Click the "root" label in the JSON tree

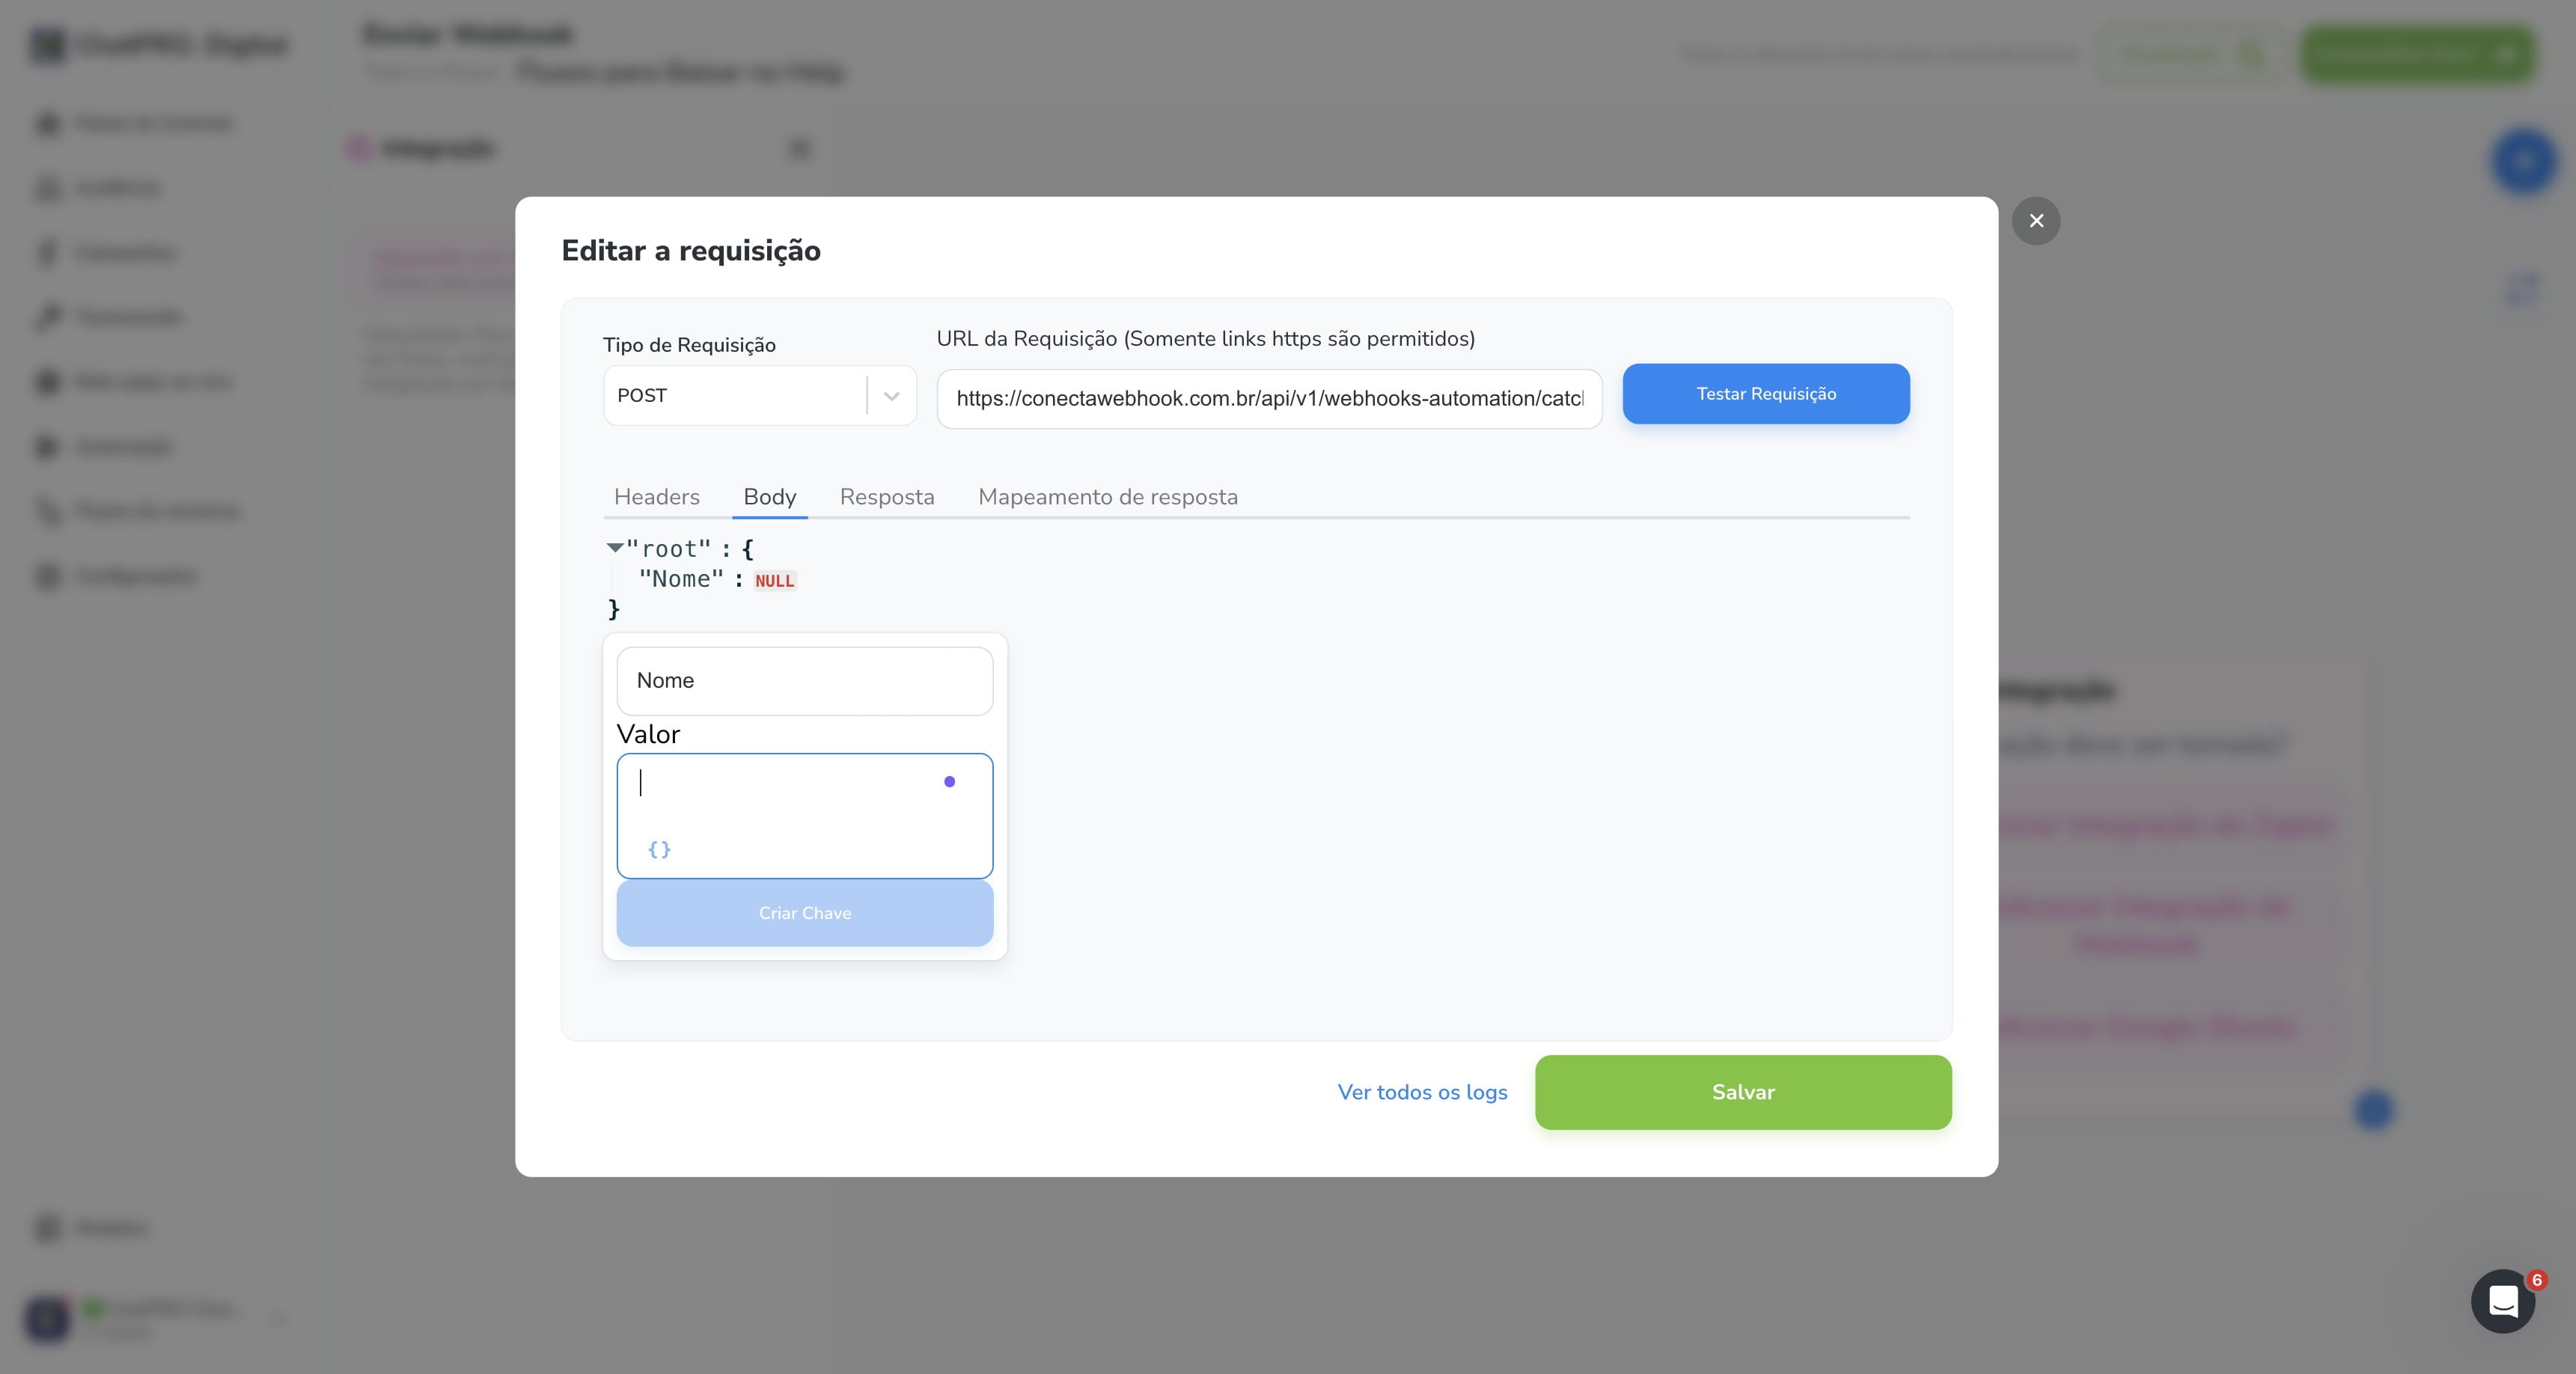tap(669, 549)
